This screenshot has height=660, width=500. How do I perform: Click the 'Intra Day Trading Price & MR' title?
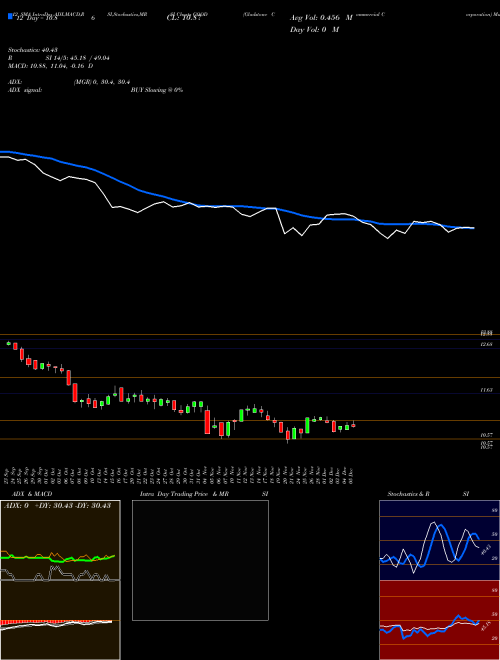[184, 494]
